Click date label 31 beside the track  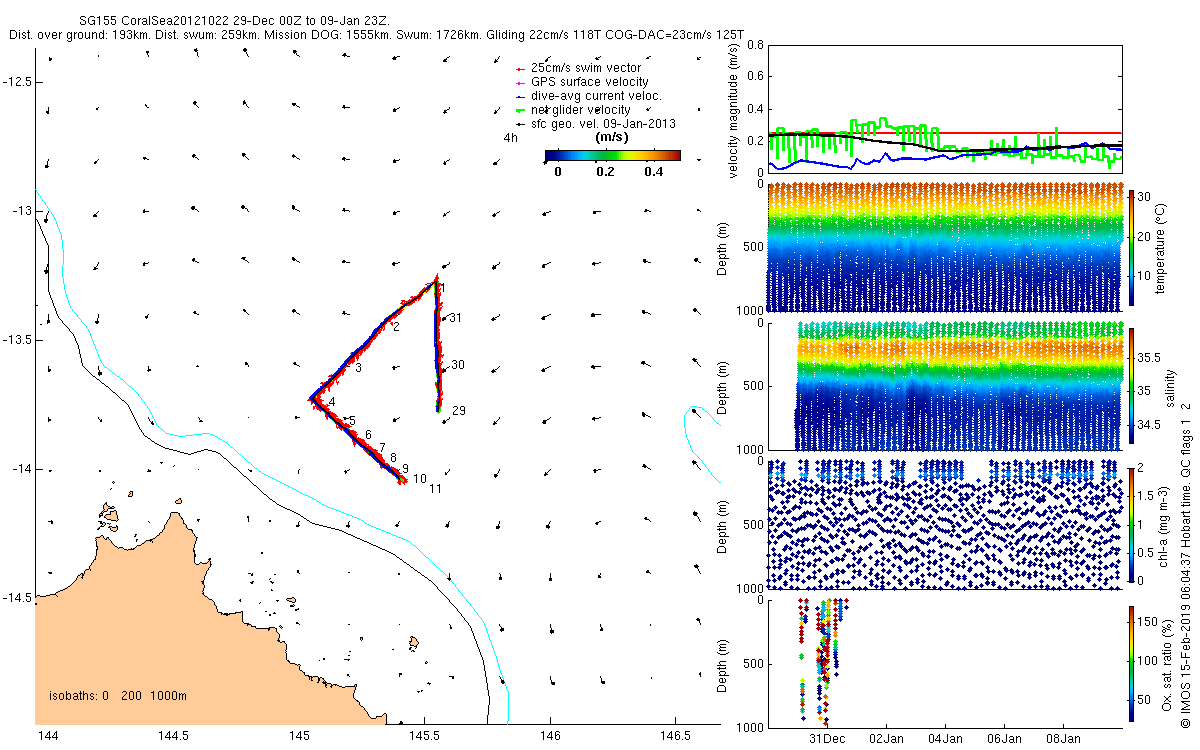coord(456,318)
